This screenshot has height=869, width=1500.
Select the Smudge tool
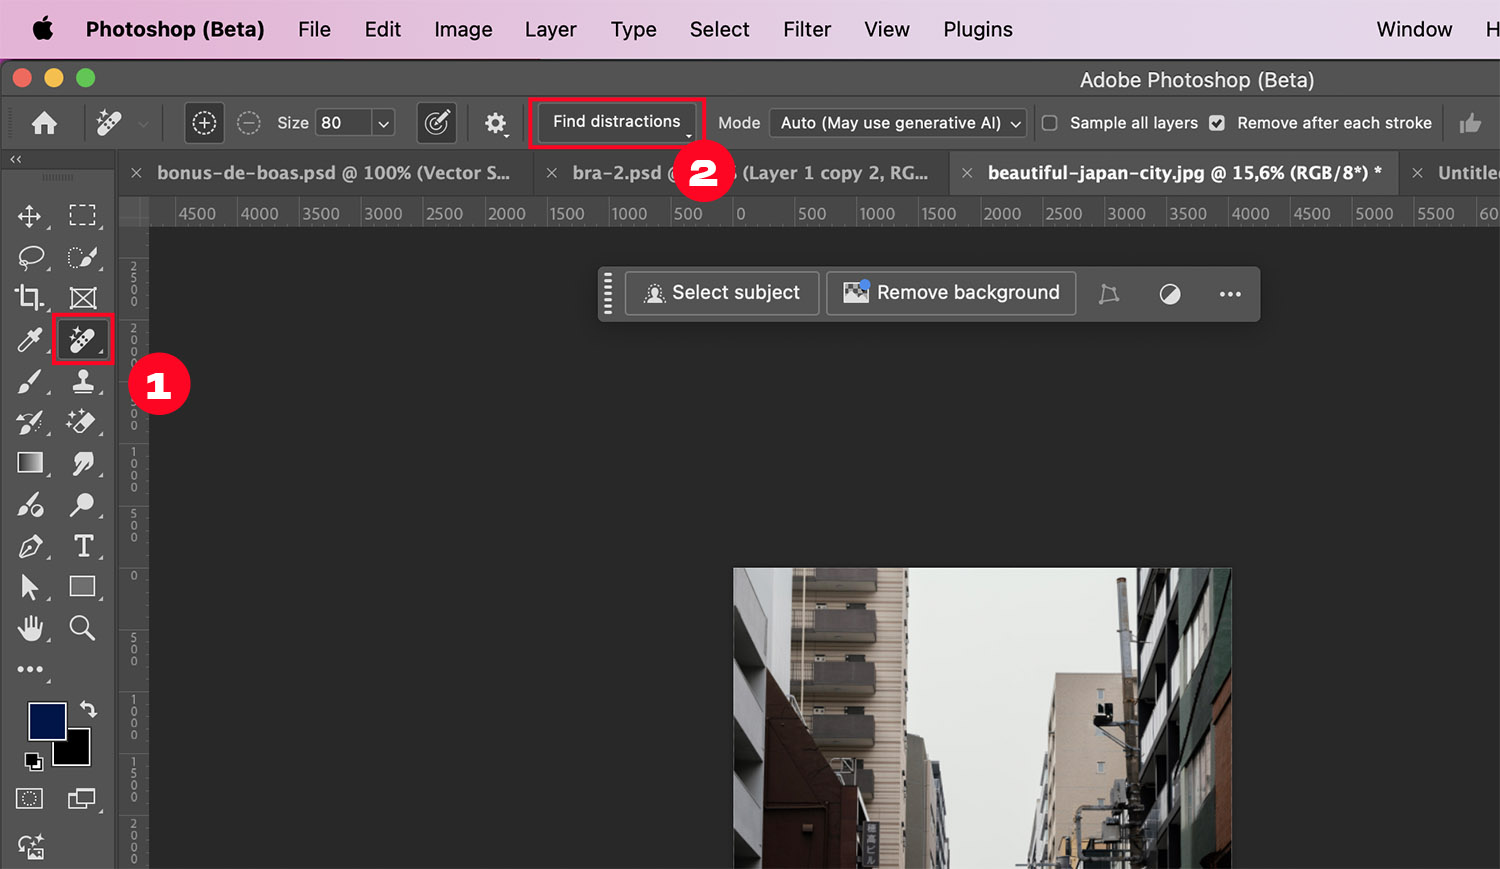point(82,463)
